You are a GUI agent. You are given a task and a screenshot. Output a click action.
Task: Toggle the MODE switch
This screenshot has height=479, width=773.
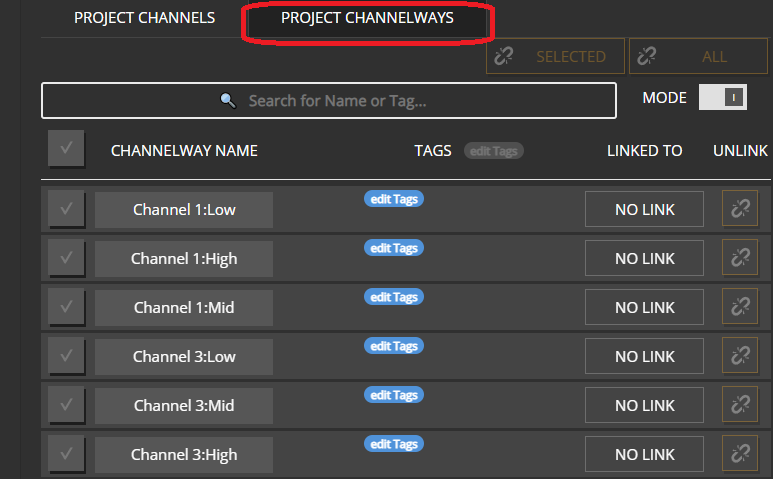click(723, 98)
